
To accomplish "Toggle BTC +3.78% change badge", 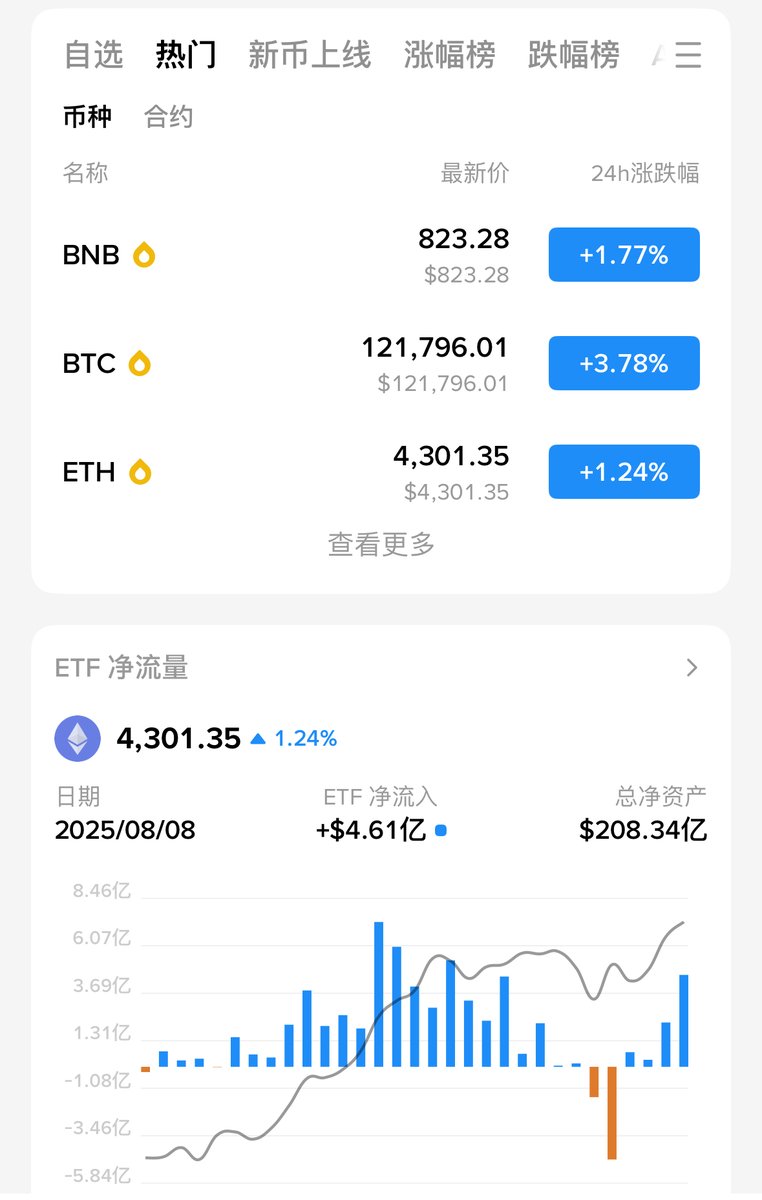I will coord(624,363).
